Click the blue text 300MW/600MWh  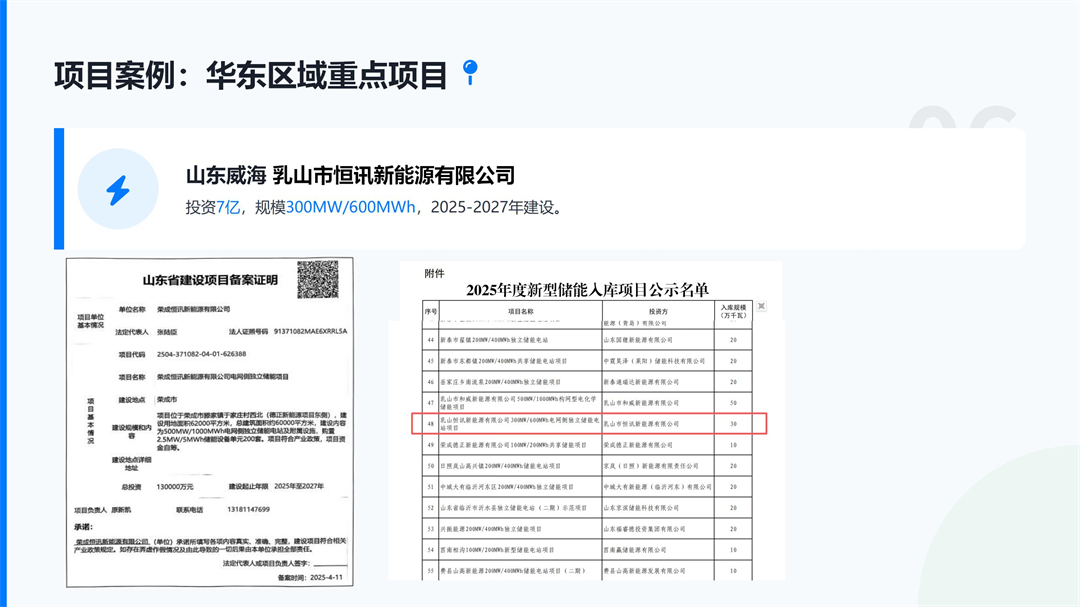[x=351, y=207]
